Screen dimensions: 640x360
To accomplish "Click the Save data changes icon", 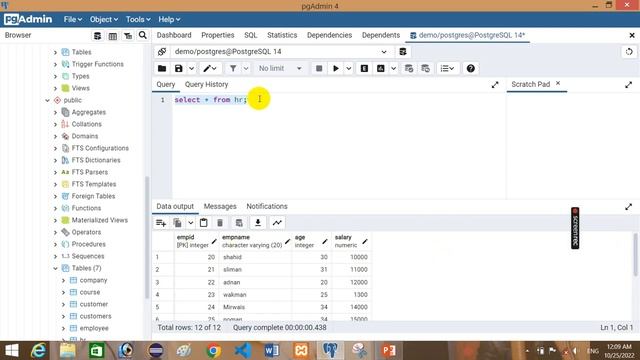I will point(239,223).
